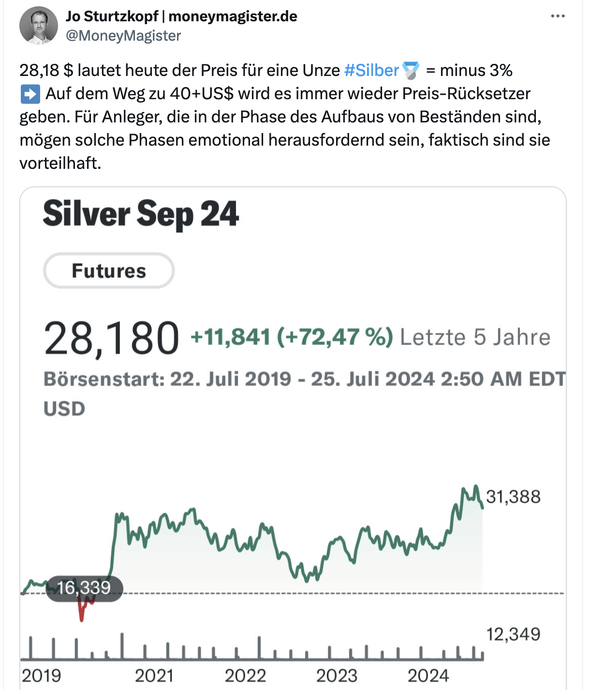Click the Silver Sep 24 chart title
590x690 pixels.
tap(141, 214)
